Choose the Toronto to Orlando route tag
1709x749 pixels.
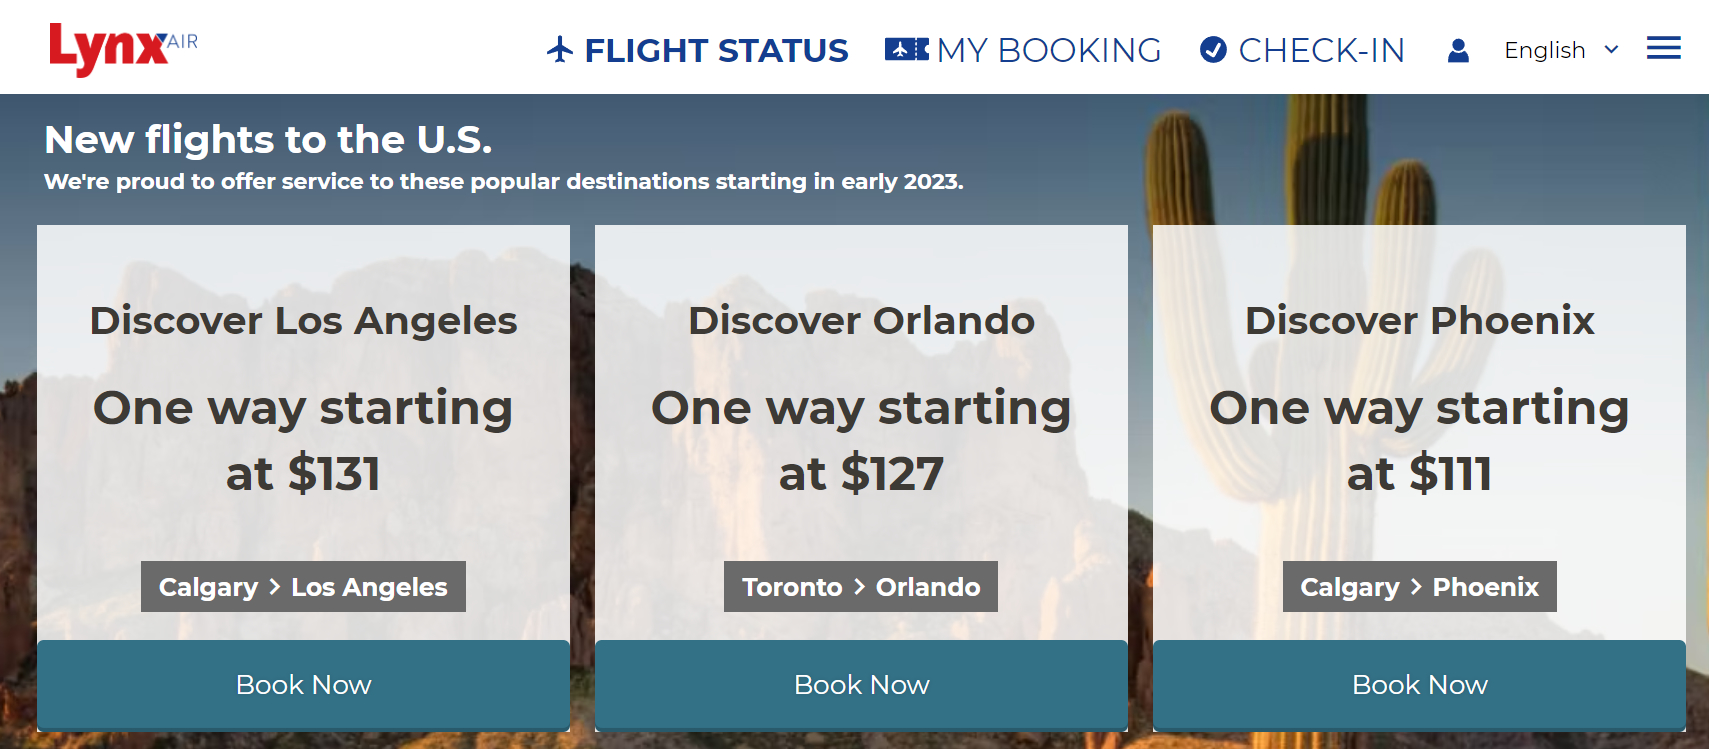[x=861, y=587]
